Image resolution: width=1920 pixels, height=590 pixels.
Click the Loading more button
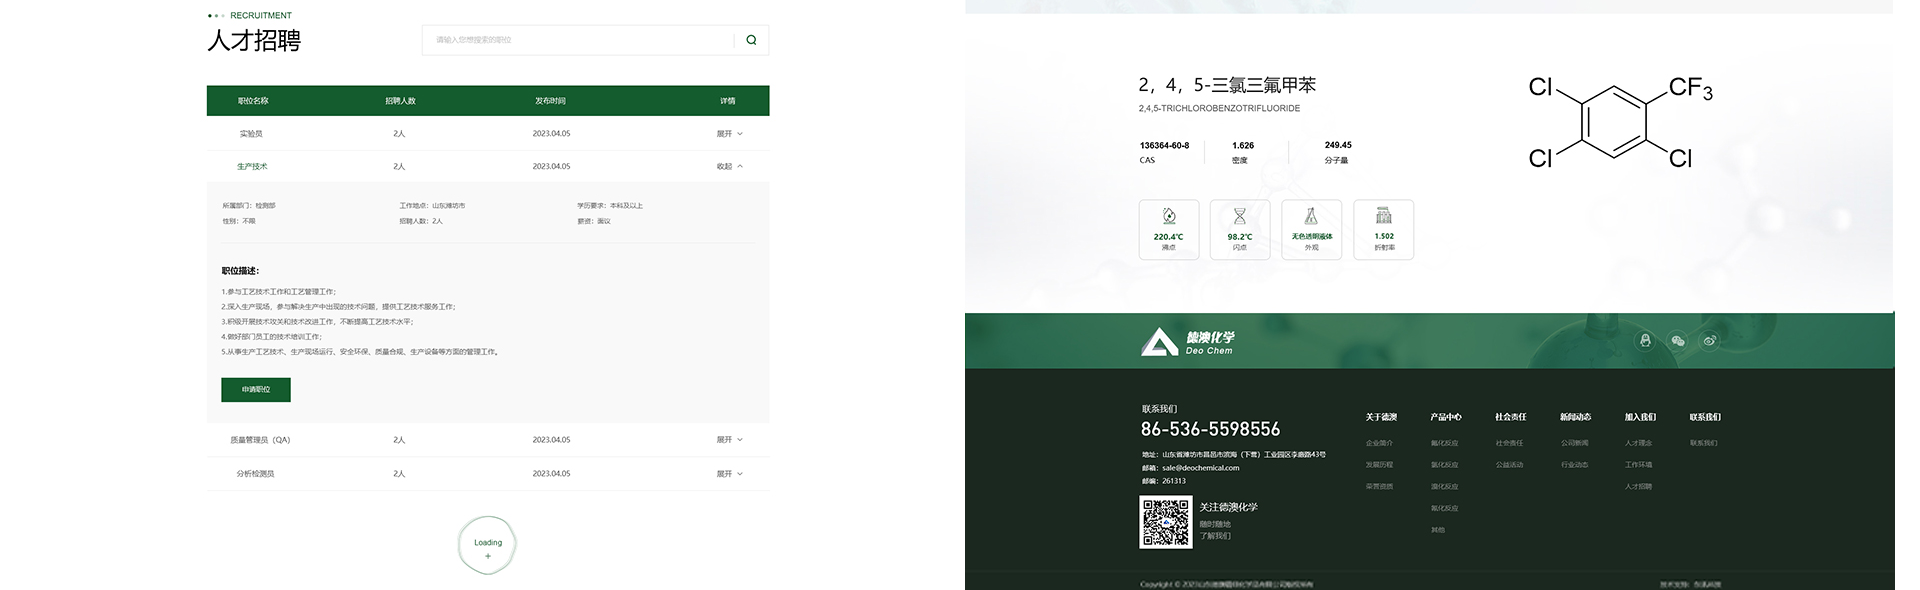click(x=488, y=545)
